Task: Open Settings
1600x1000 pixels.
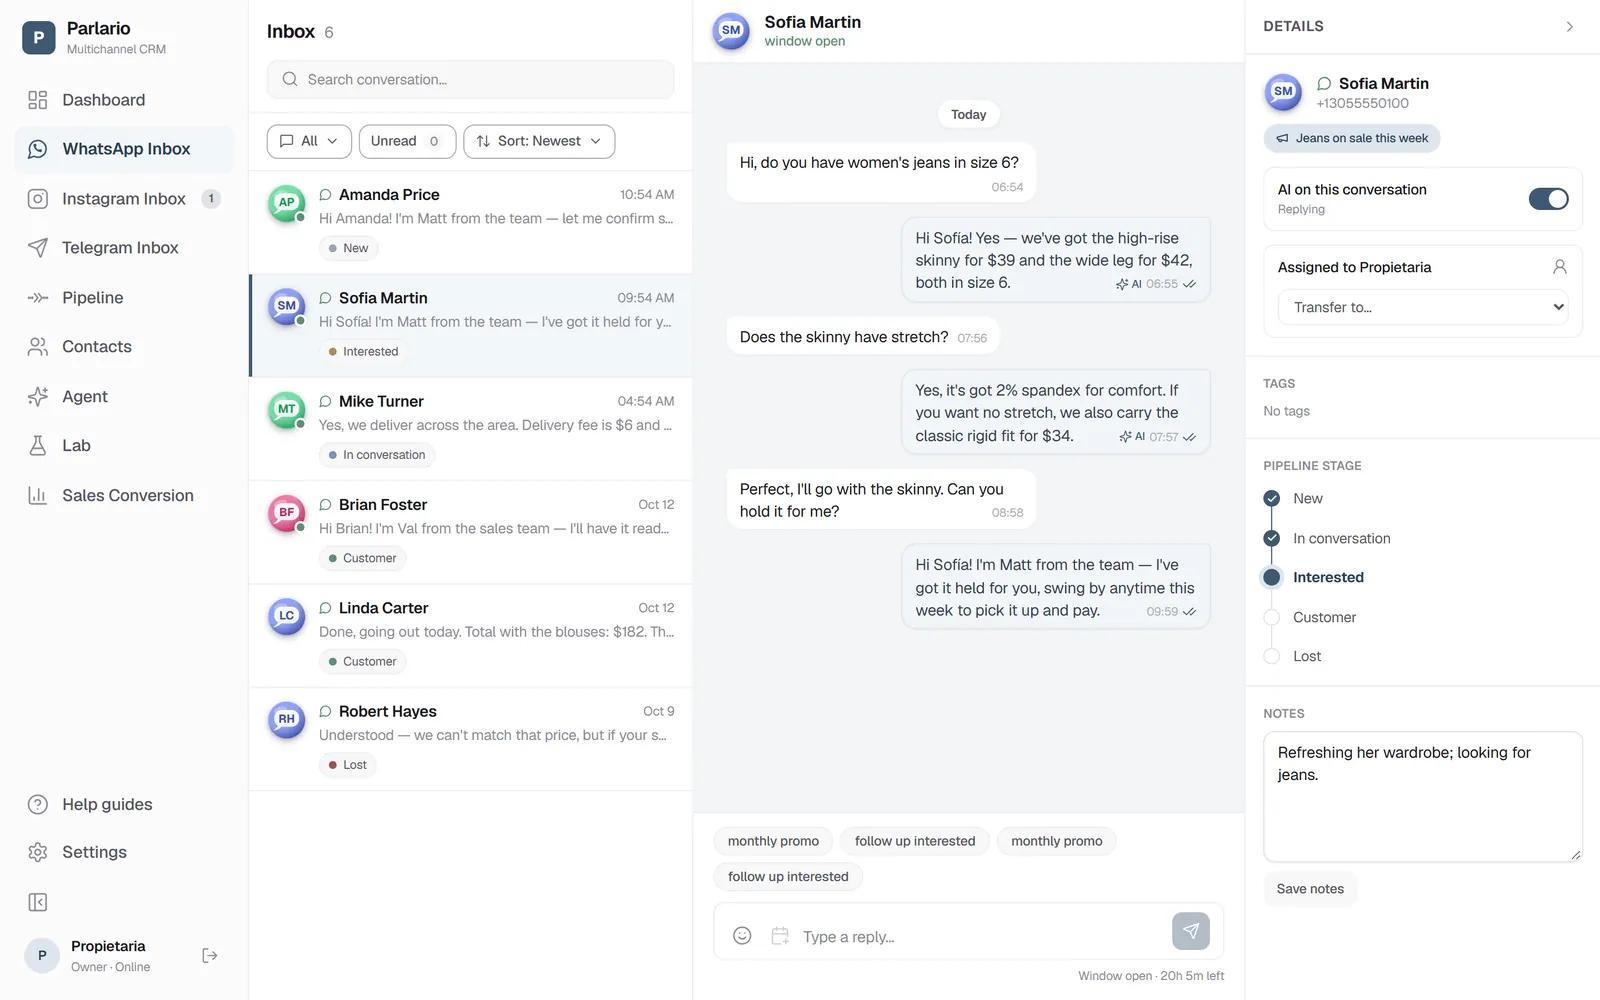Action: [x=124, y=853]
